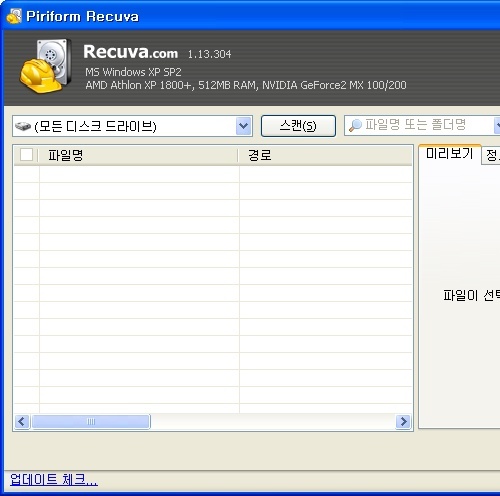500x496 pixels.
Task: Click into the 파일명 또는 폴더명 search field
Action: tap(422, 126)
